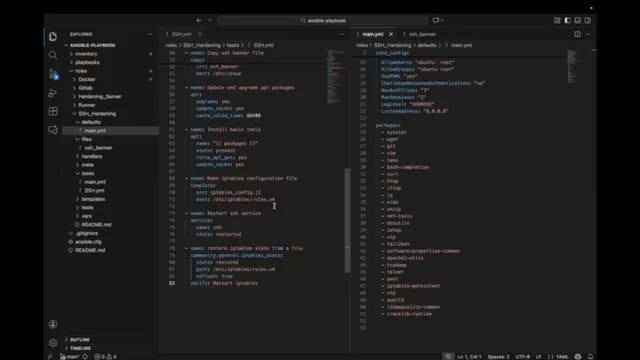Open errors and warnings in status bar

(x=105, y=356)
